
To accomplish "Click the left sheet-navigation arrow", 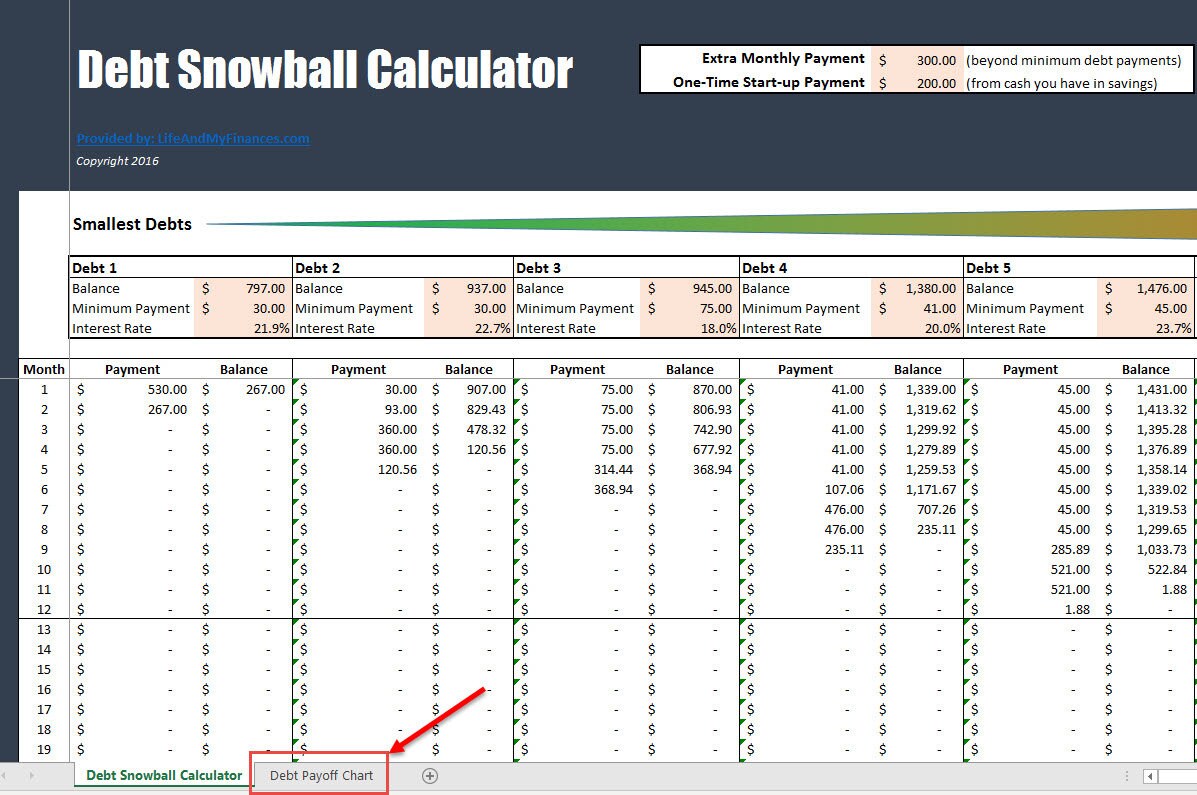I will point(8,775).
